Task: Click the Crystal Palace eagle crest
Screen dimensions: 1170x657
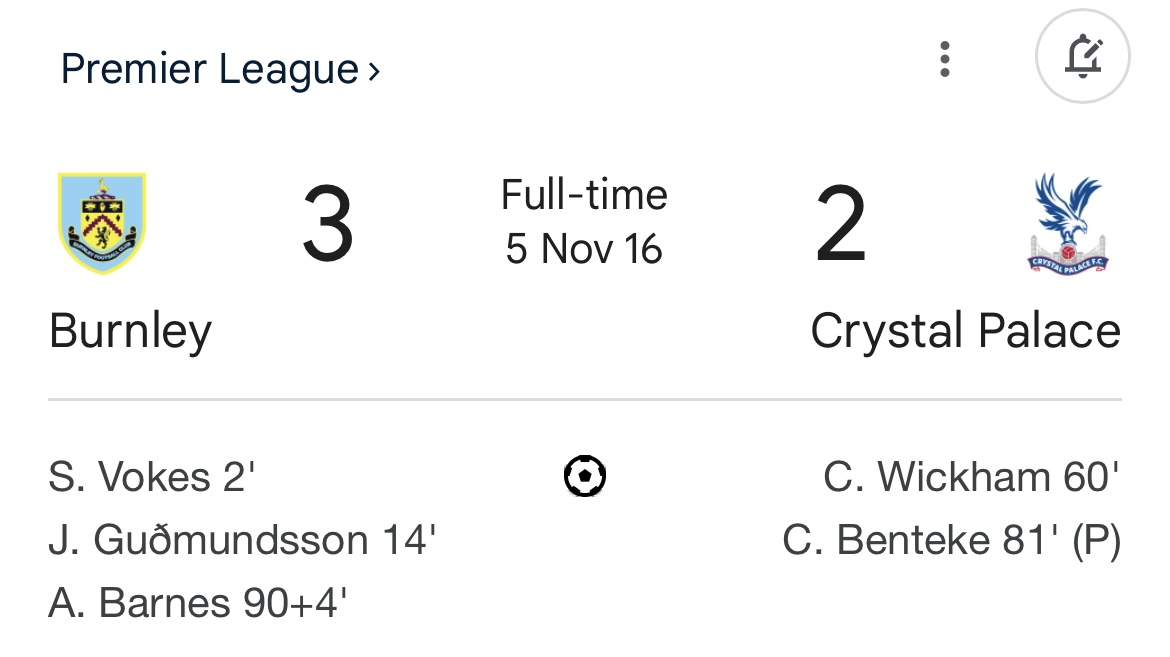Action: (1068, 224)
